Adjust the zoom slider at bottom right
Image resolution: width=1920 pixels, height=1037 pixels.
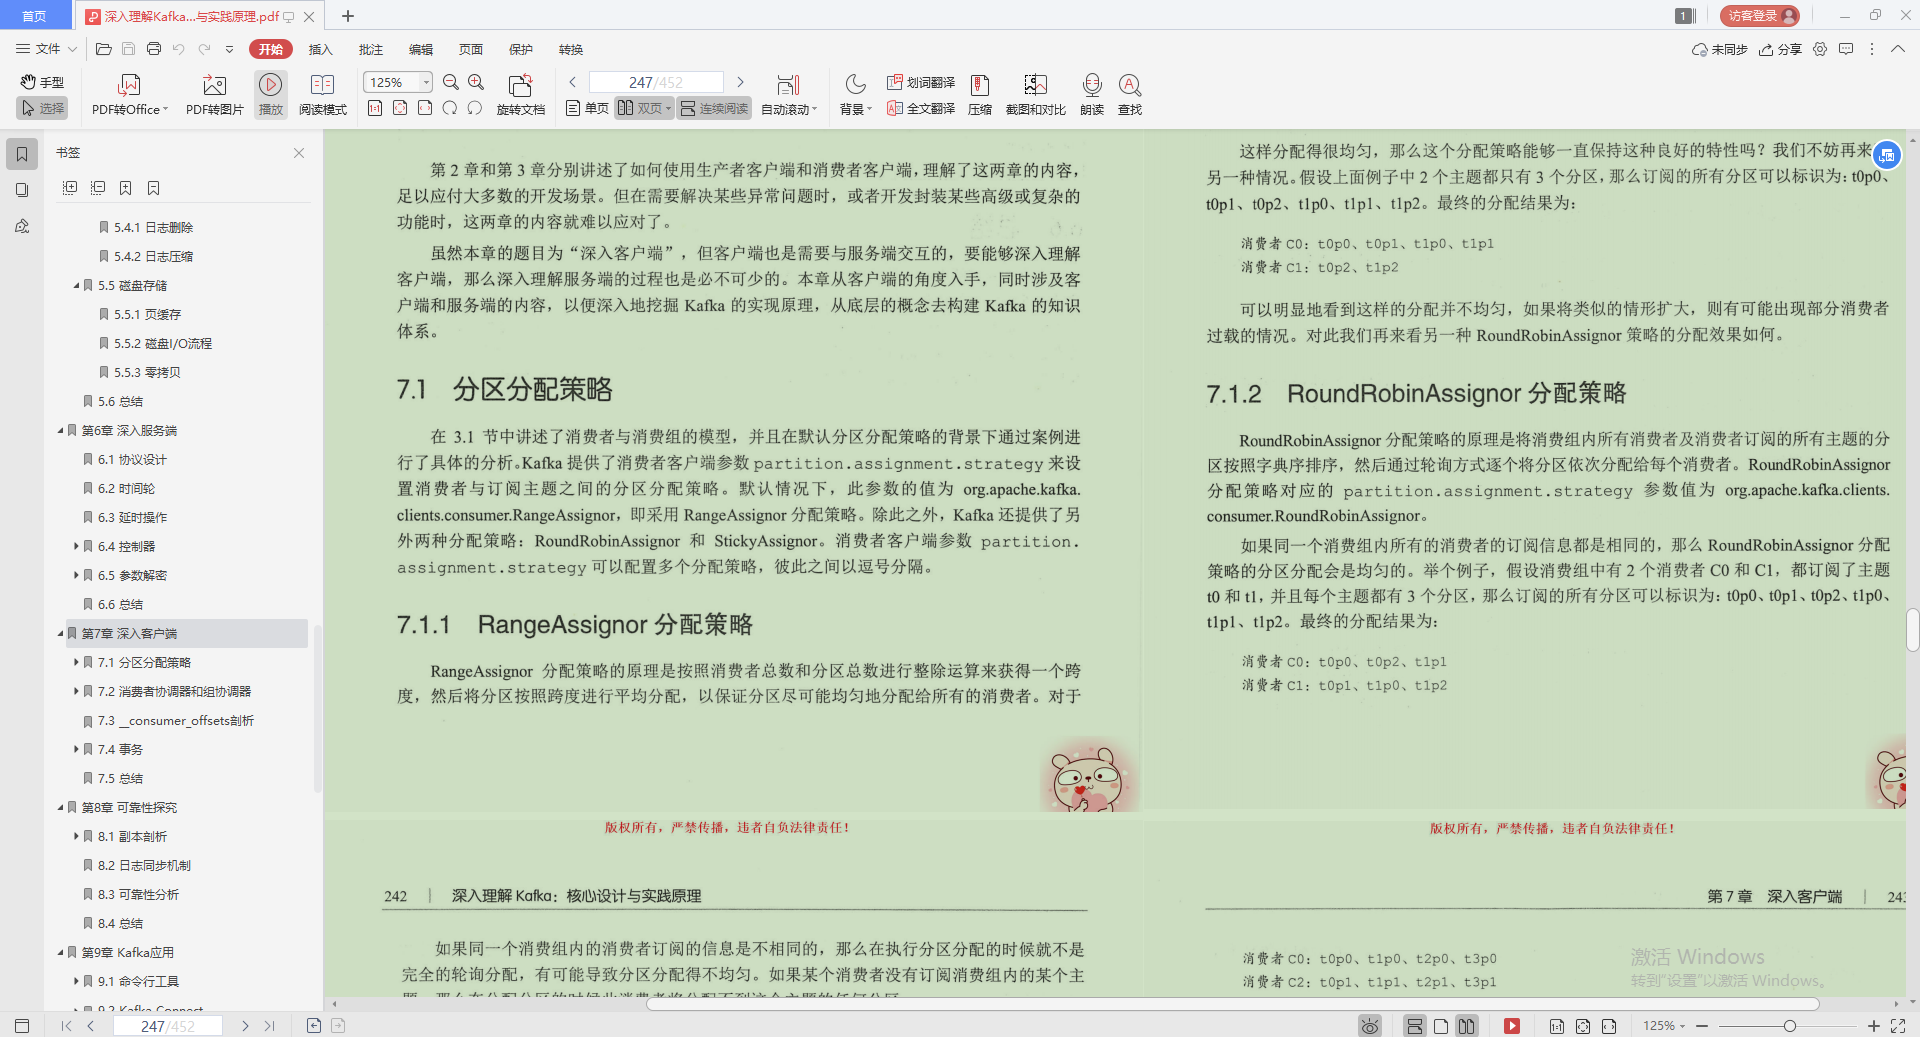pyautogui.click(x=1790, y=1025)
